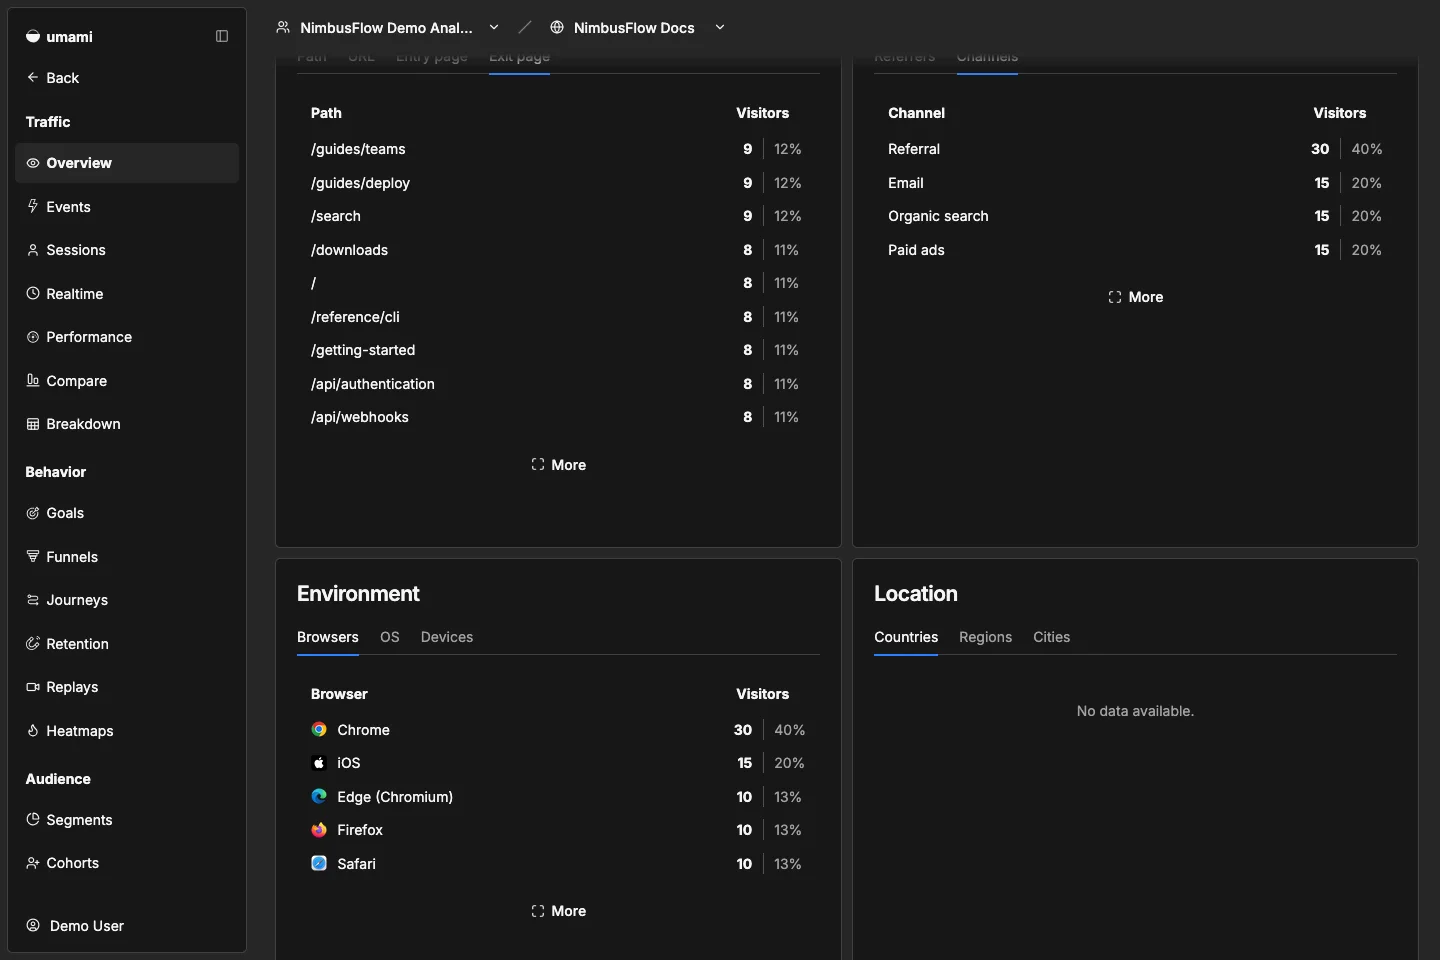Open Events lightning icon
Image resolution: width=1440 pixels, height=960 pixels.
[33, 206]
